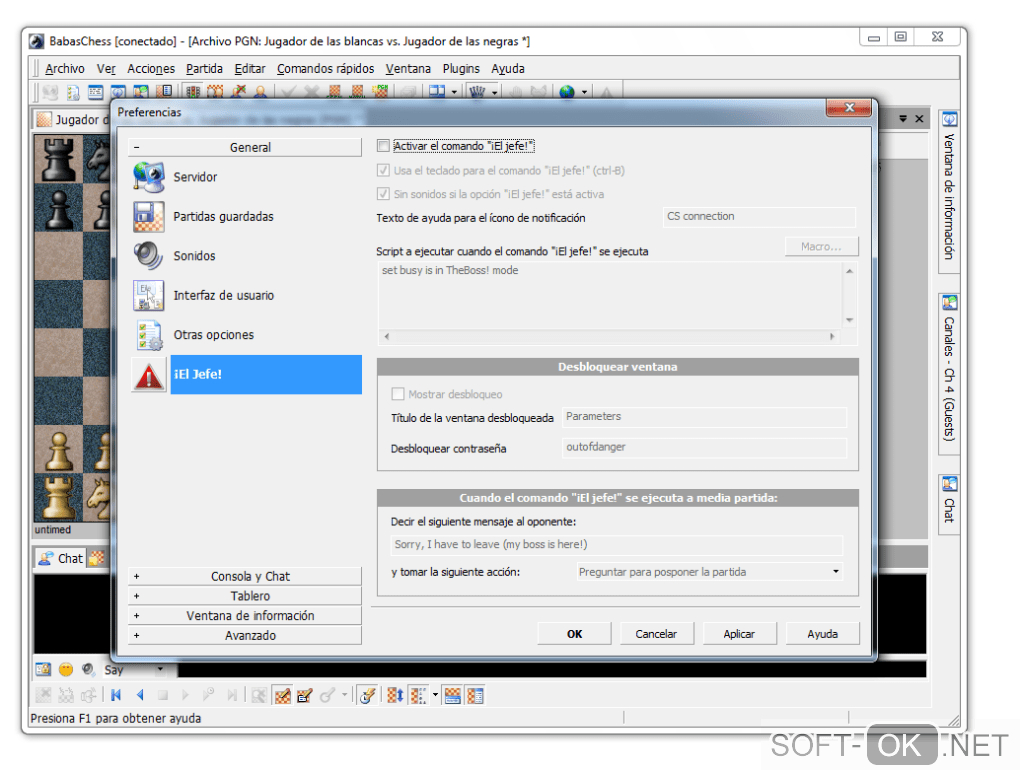Click the chess pieces set toolbar icon
The width and height of the screenshot is (1020, 770).
477,92
